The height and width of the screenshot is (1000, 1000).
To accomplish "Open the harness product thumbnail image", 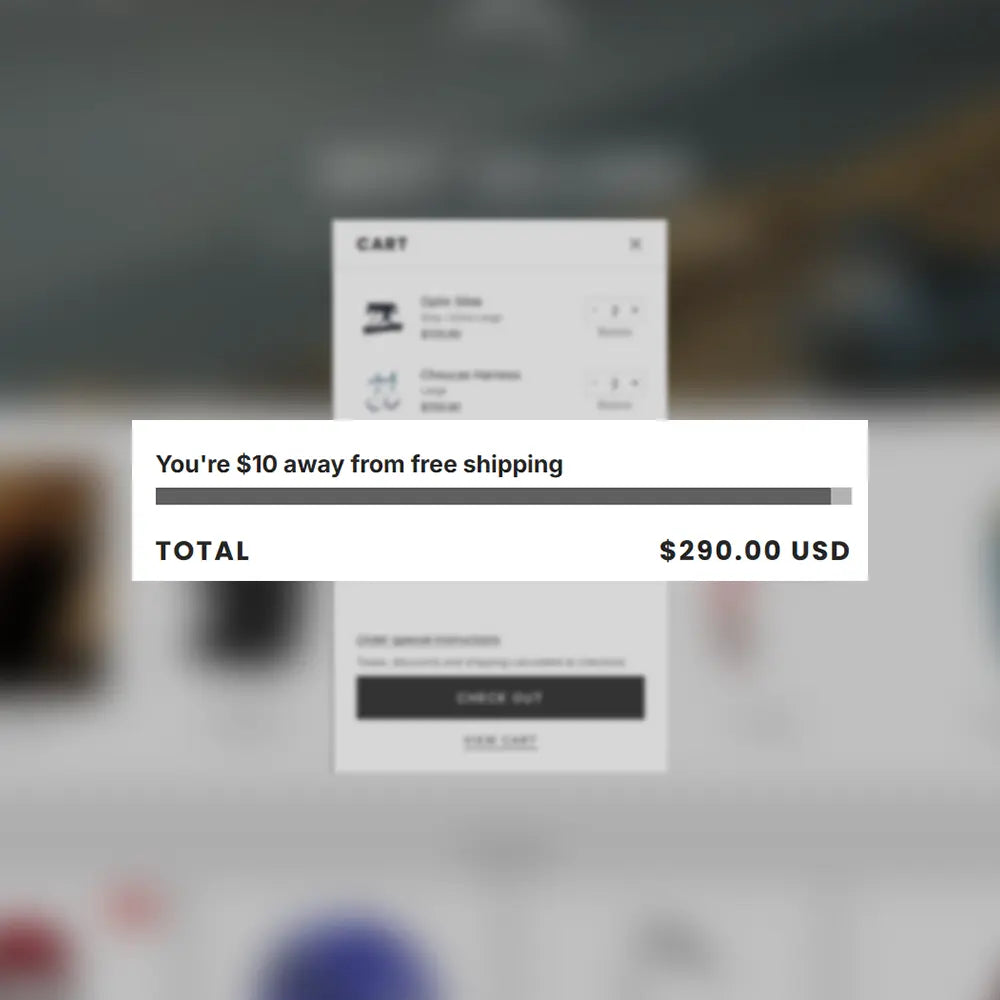I will click(383, 390).
